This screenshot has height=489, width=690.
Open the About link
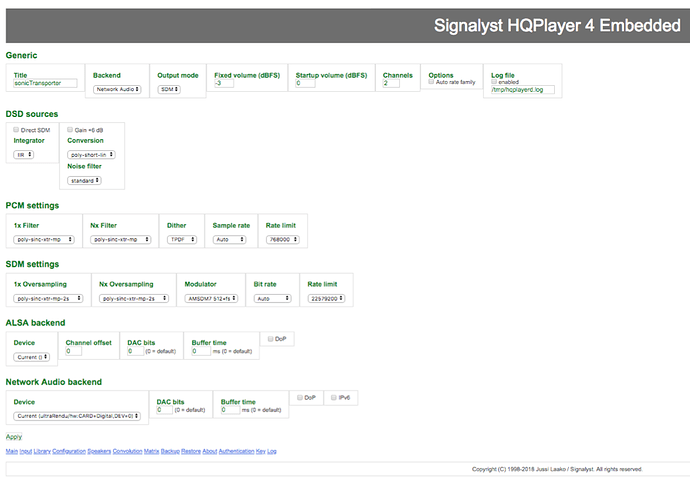coord(210,451)
